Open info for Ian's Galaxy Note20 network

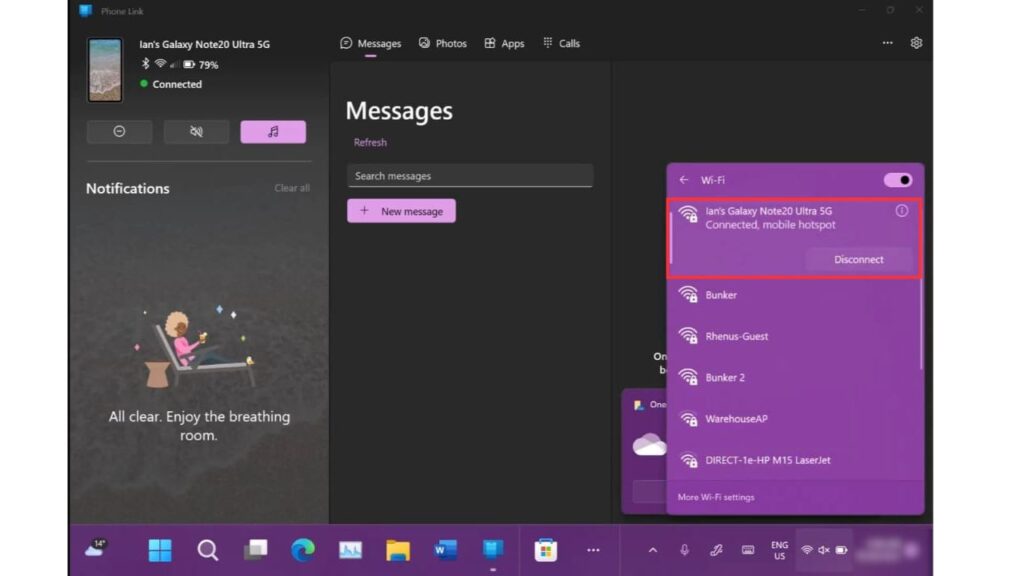(x=901, y=211)
